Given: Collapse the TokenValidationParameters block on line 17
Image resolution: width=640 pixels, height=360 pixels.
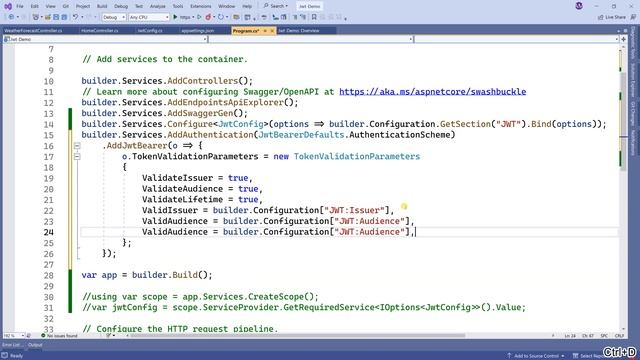Looking at the screenshot, I should pyautogui.click(x=77, y=157).
